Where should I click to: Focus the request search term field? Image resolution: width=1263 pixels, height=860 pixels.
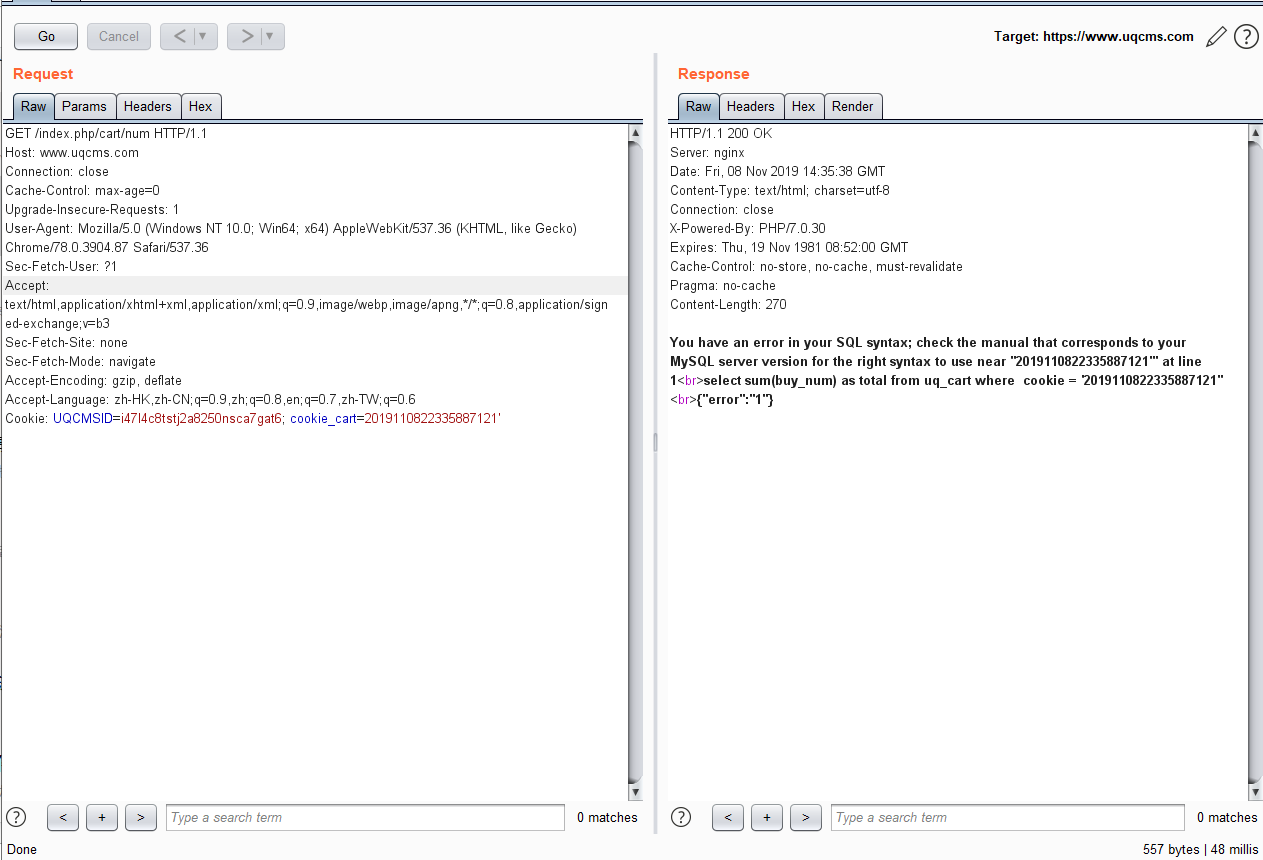[365, 817]
